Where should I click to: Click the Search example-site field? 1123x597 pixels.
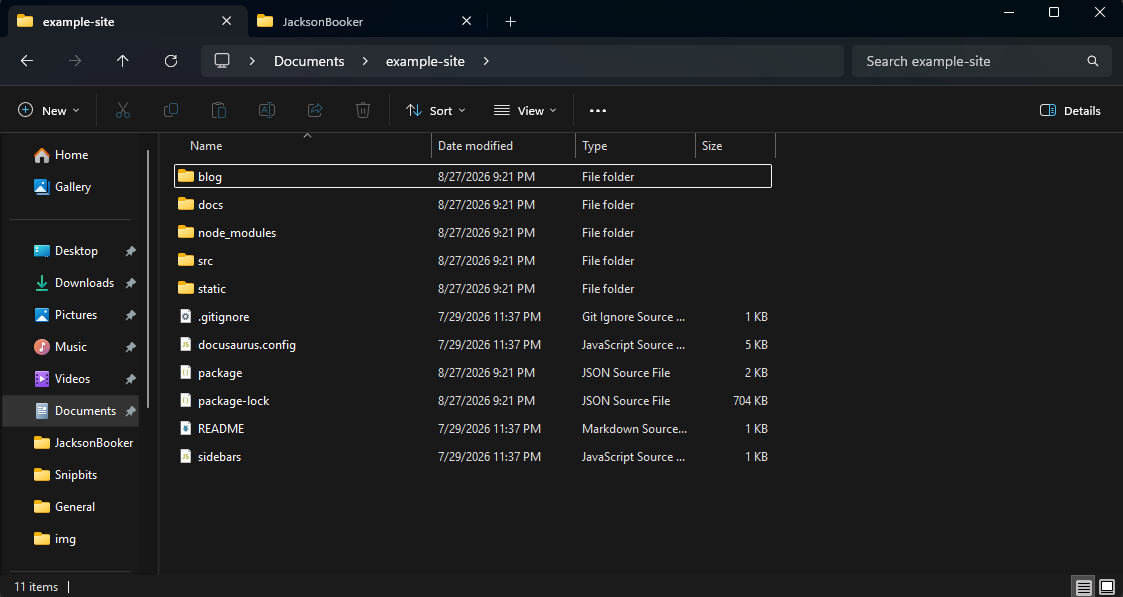click(x=983, y=61)
